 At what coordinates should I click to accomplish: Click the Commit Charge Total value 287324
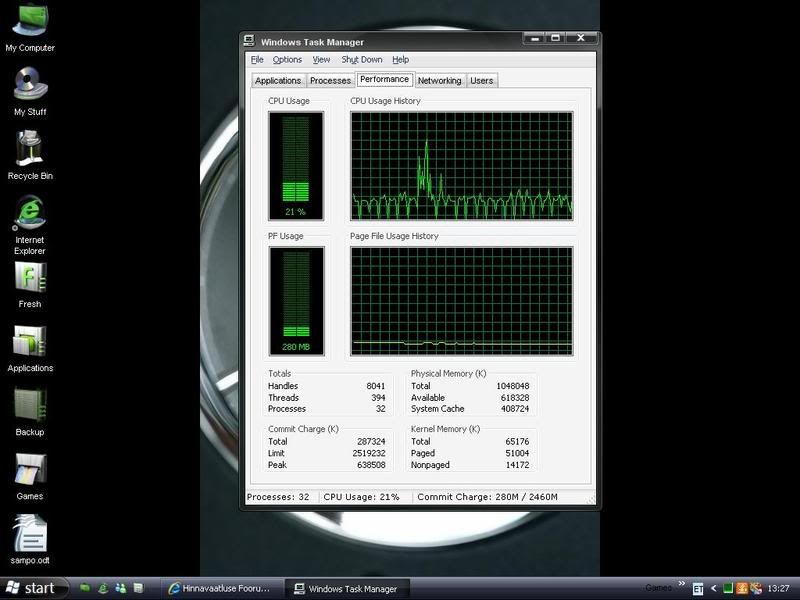(371, 442)
